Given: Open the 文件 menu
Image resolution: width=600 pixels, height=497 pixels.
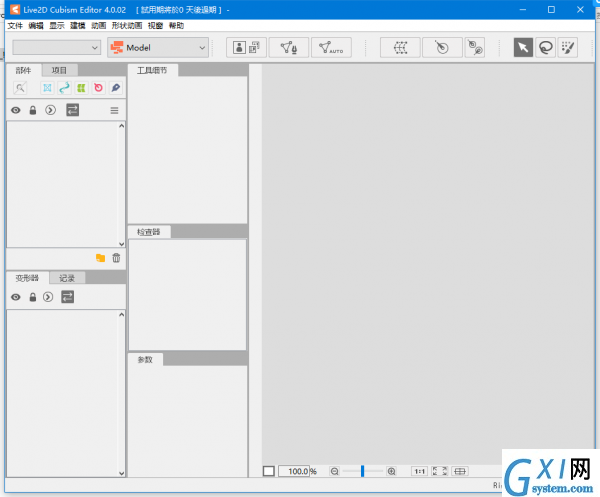Looking at the screenshot, I should coord(15,26).
